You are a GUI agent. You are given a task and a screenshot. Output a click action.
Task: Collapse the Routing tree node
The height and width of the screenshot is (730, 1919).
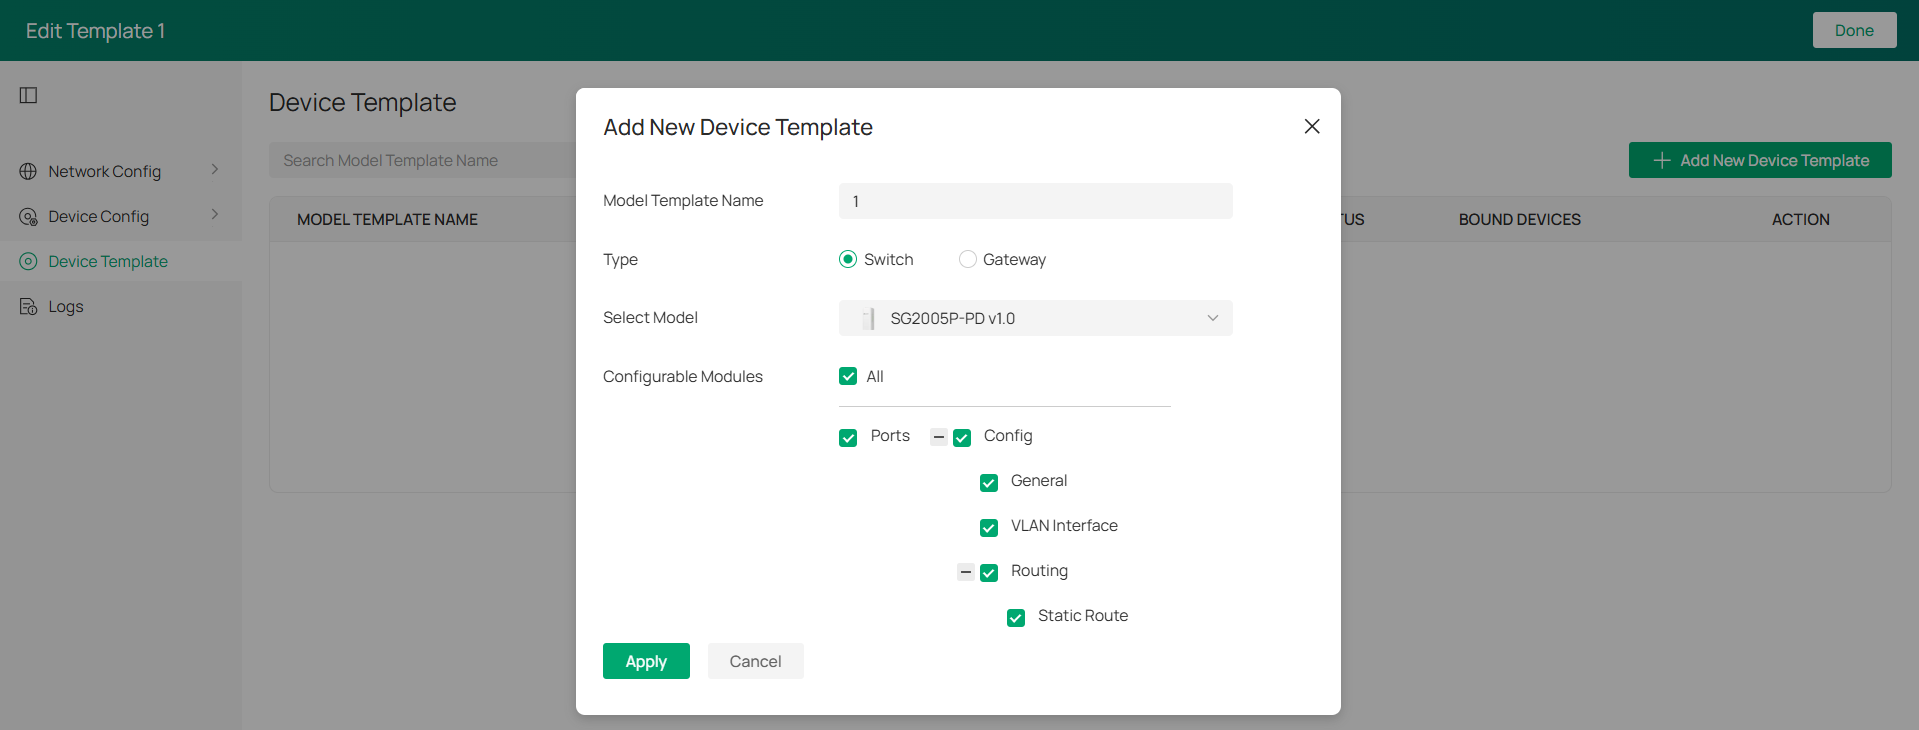click(966, 572)
